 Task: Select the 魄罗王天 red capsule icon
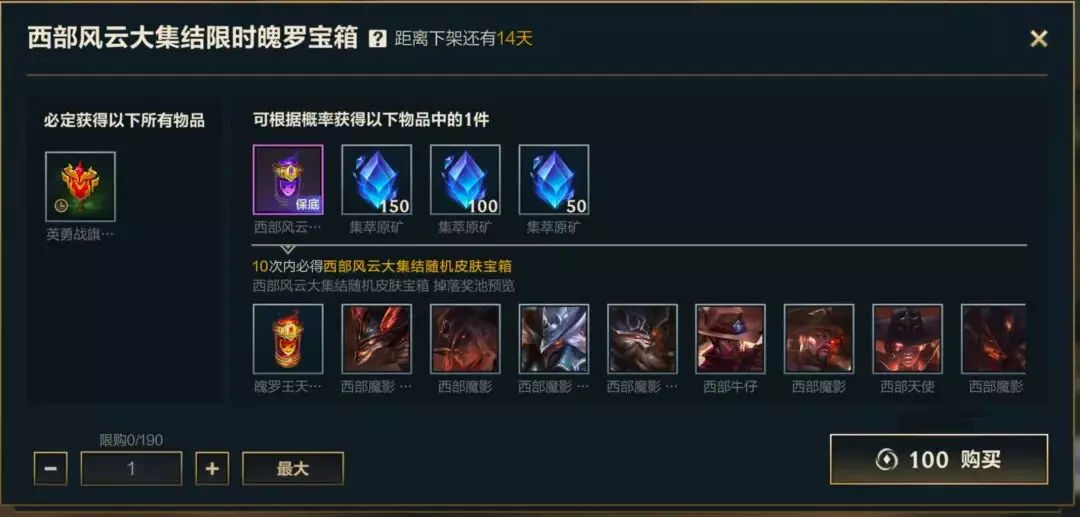pyautogui.click(x=288, y=339)
